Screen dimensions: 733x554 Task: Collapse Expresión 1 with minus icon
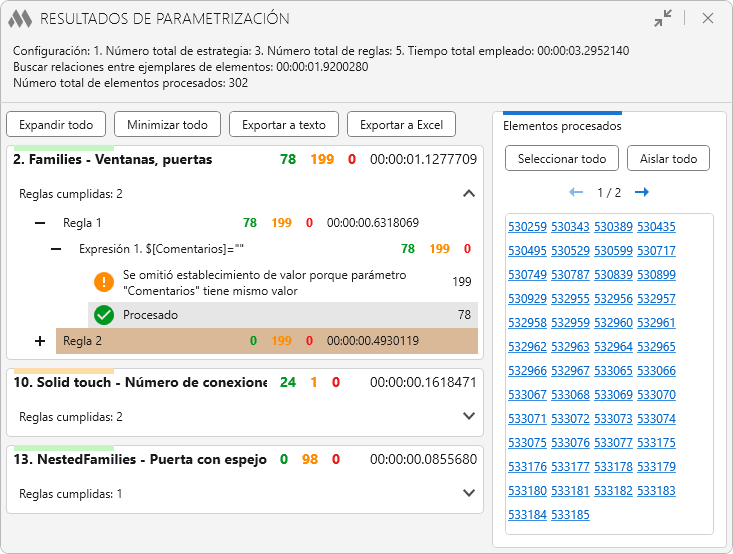(x=57, y=249)
